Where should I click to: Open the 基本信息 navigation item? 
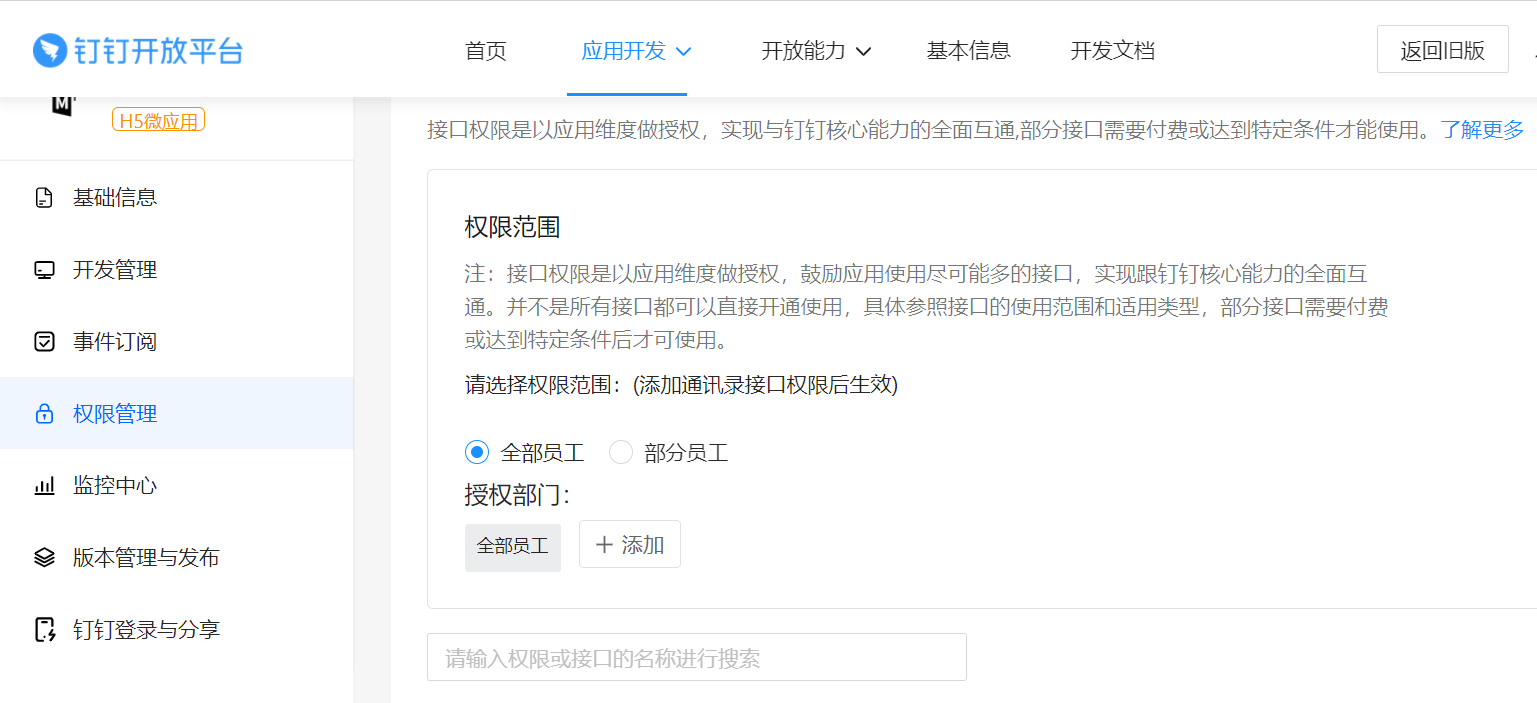968,51
